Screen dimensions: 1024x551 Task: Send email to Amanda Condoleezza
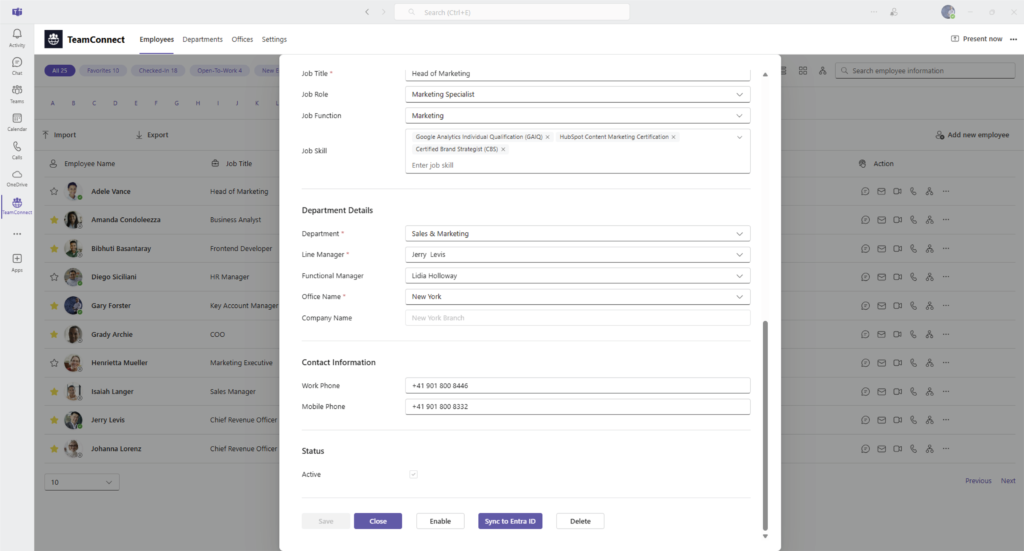pos(881,220)
